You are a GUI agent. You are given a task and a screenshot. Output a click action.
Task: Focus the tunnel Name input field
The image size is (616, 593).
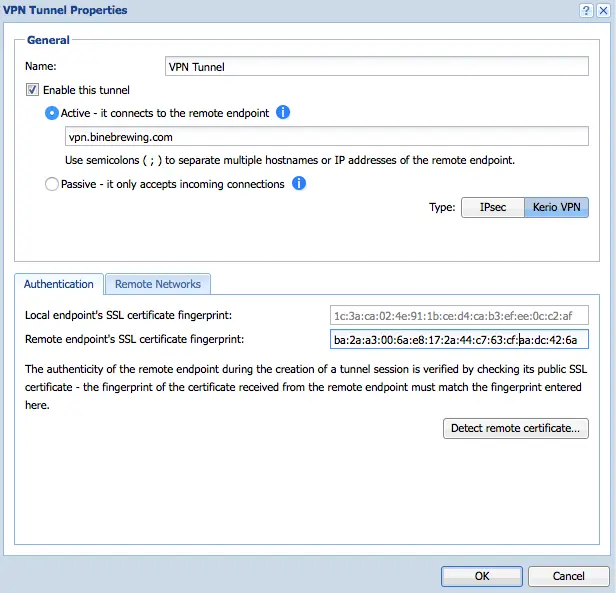click(x=376, y=66)
